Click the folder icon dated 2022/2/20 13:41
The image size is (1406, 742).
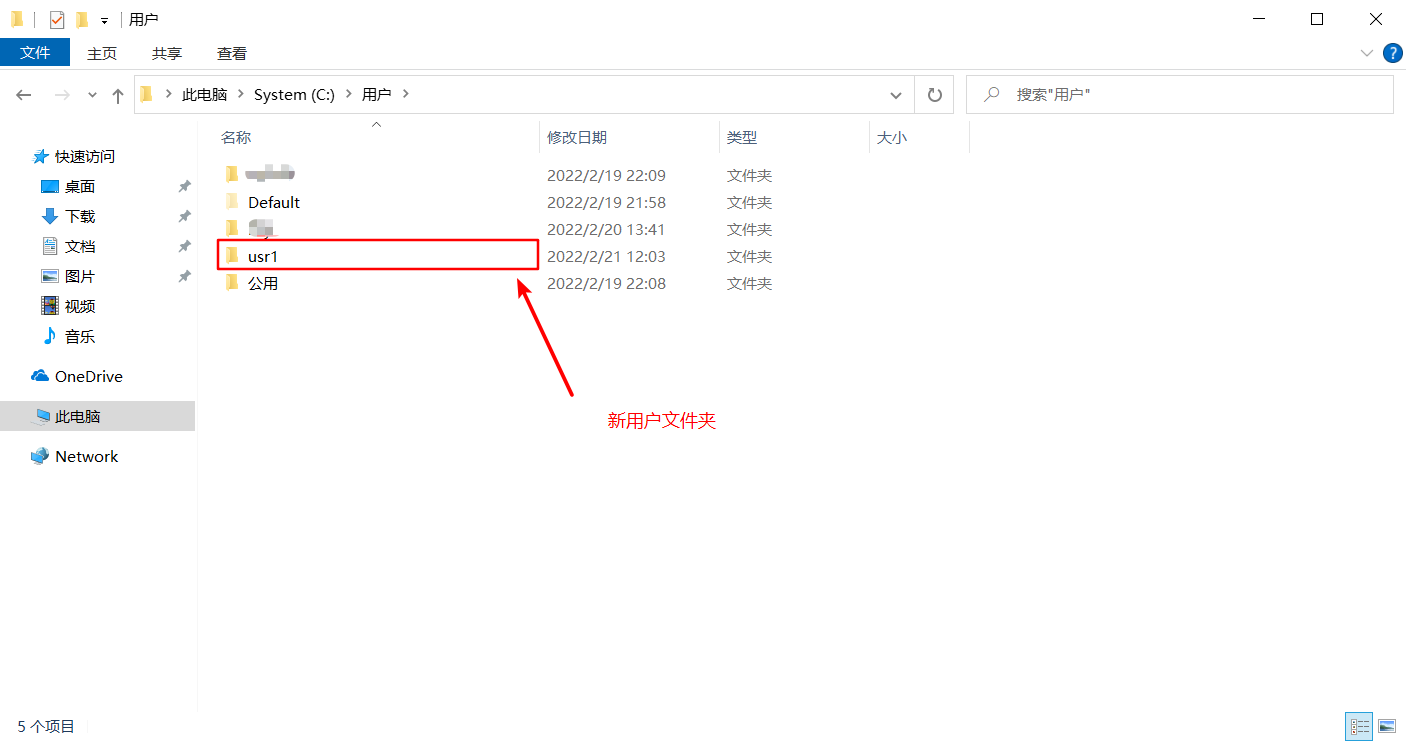[x=232, y=229]
